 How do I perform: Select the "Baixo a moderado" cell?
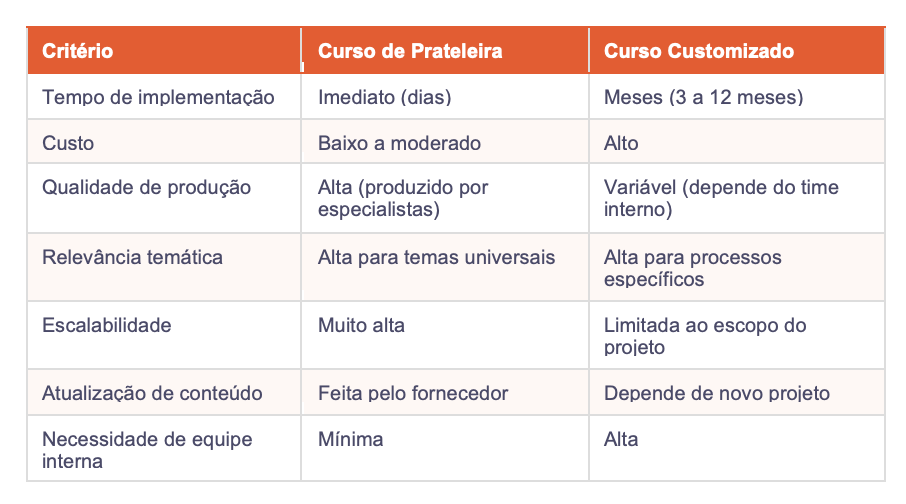point(399,143)
